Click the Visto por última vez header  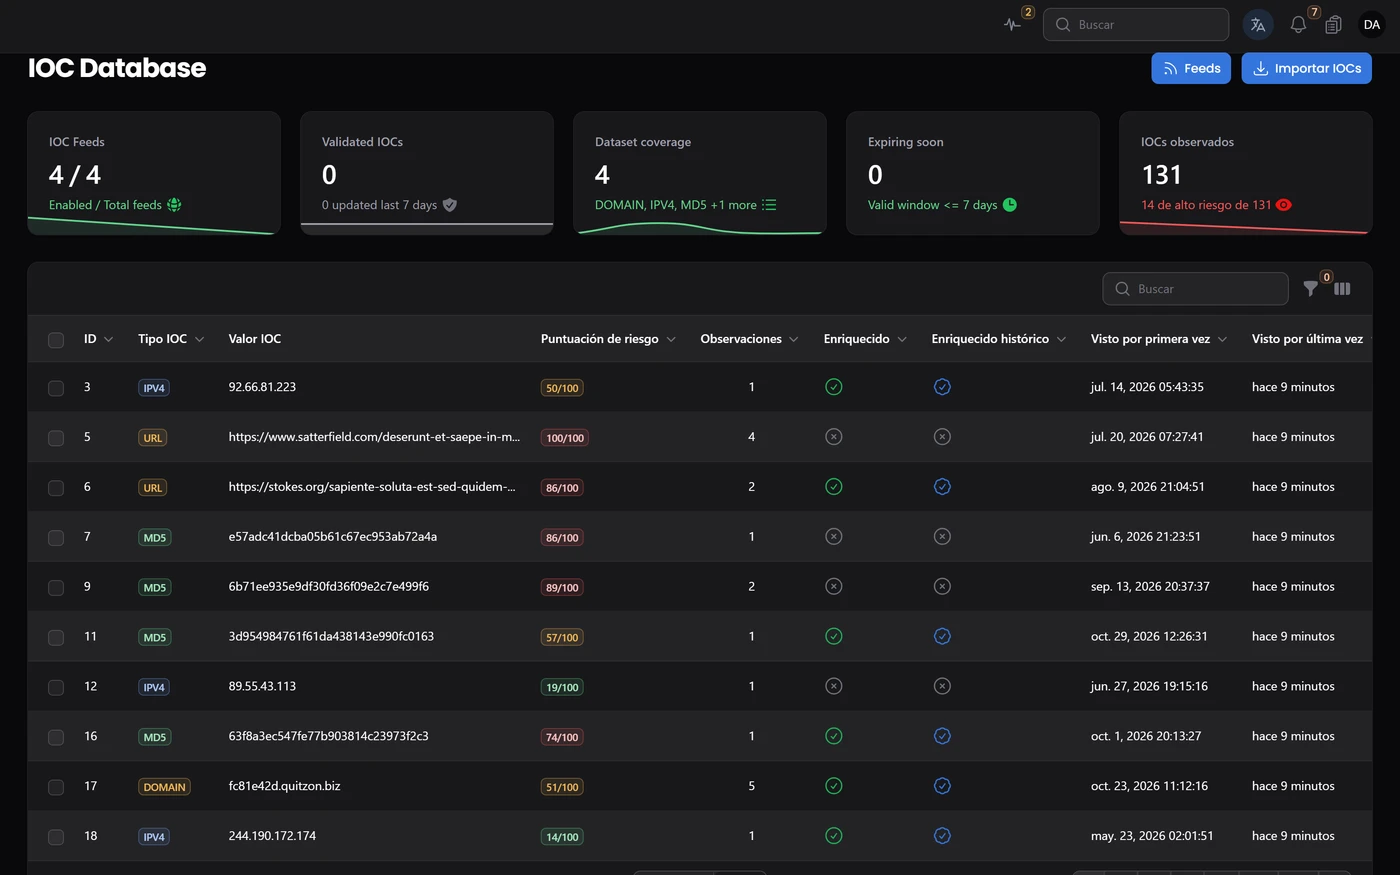point(1307,339)
